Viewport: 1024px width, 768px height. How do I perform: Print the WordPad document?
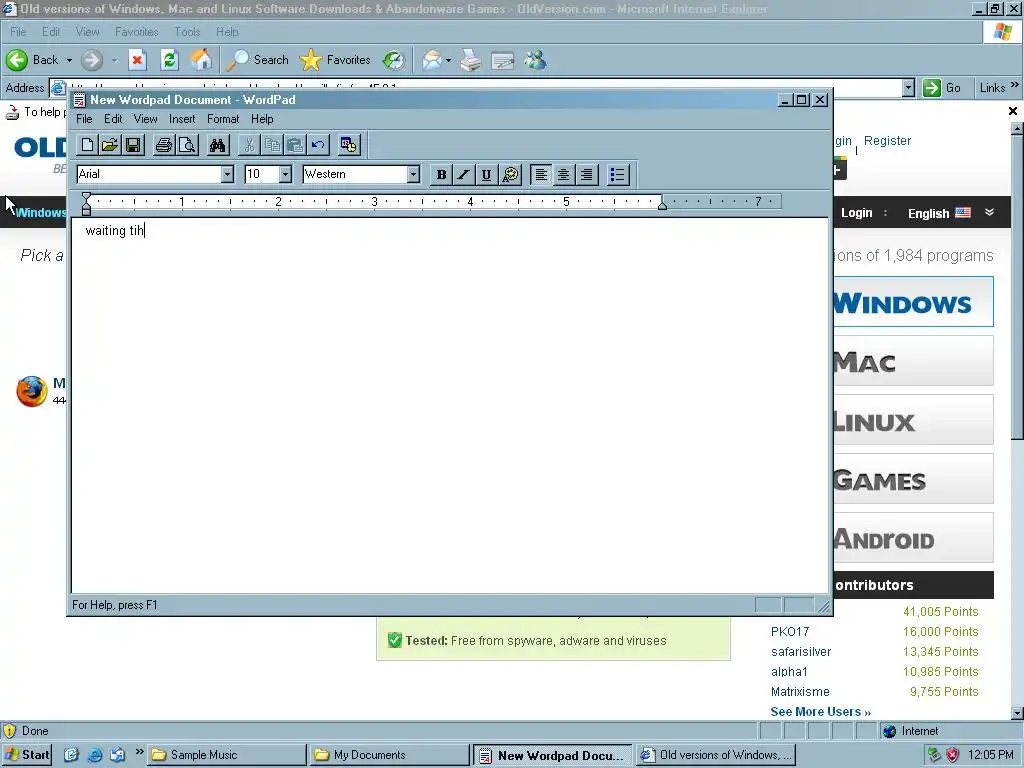tap(163, 145)
